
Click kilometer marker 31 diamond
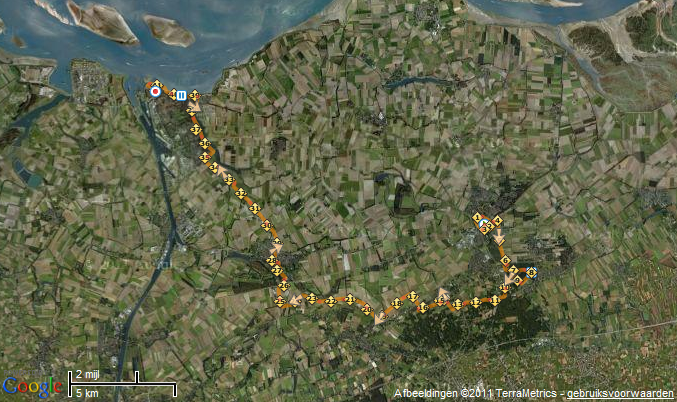click(255, 209)
